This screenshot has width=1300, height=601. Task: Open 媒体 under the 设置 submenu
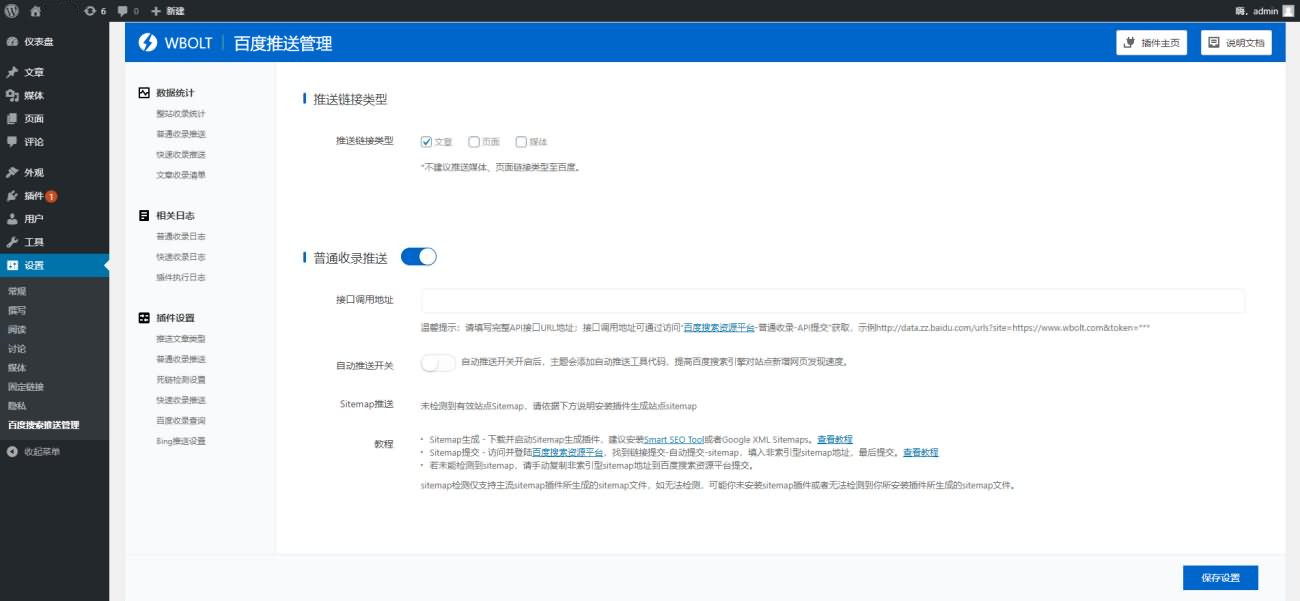17,367
